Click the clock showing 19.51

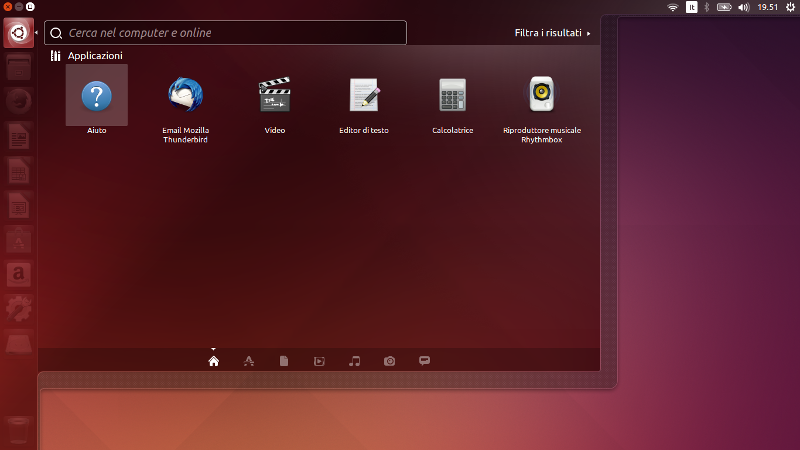click(767, 7)
